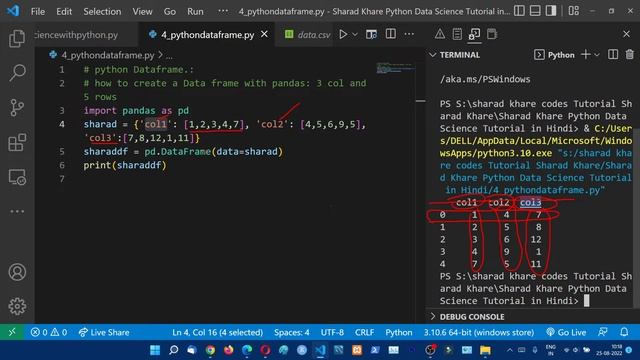Place cursor on line 7 in editor

[224, 179]
